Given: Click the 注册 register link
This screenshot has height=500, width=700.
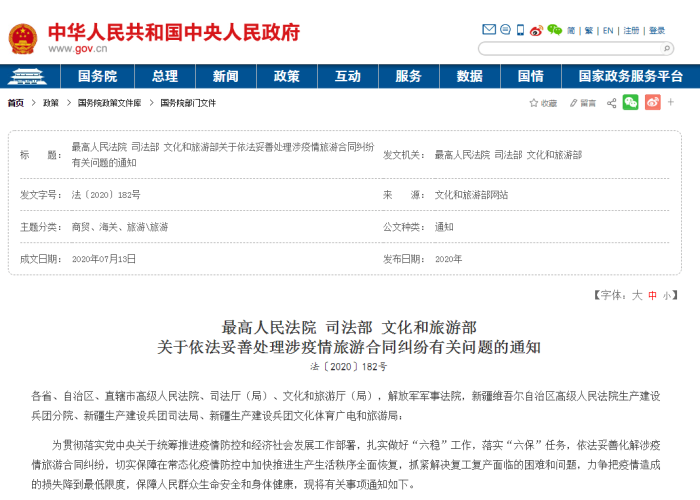Looking at the screenshot, I should point(631,30).
